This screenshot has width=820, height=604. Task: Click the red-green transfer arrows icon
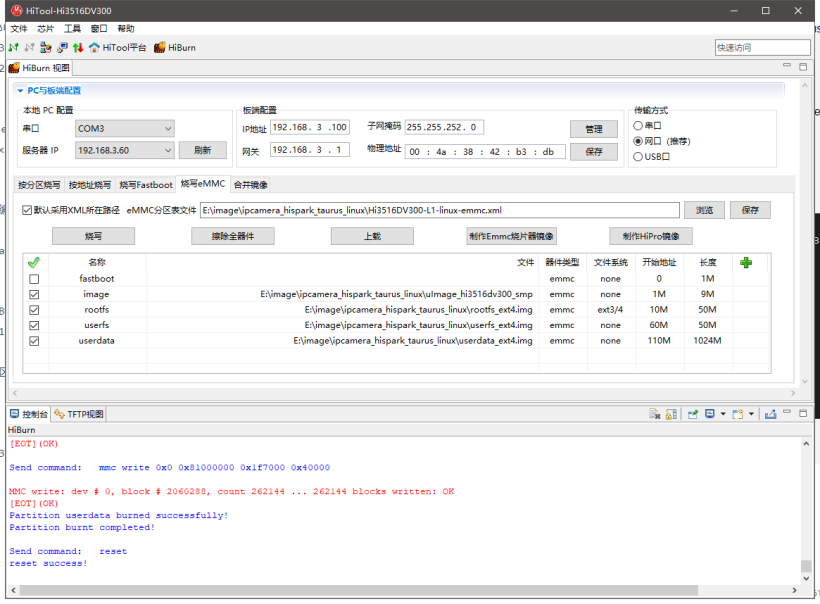pos(78,48)
